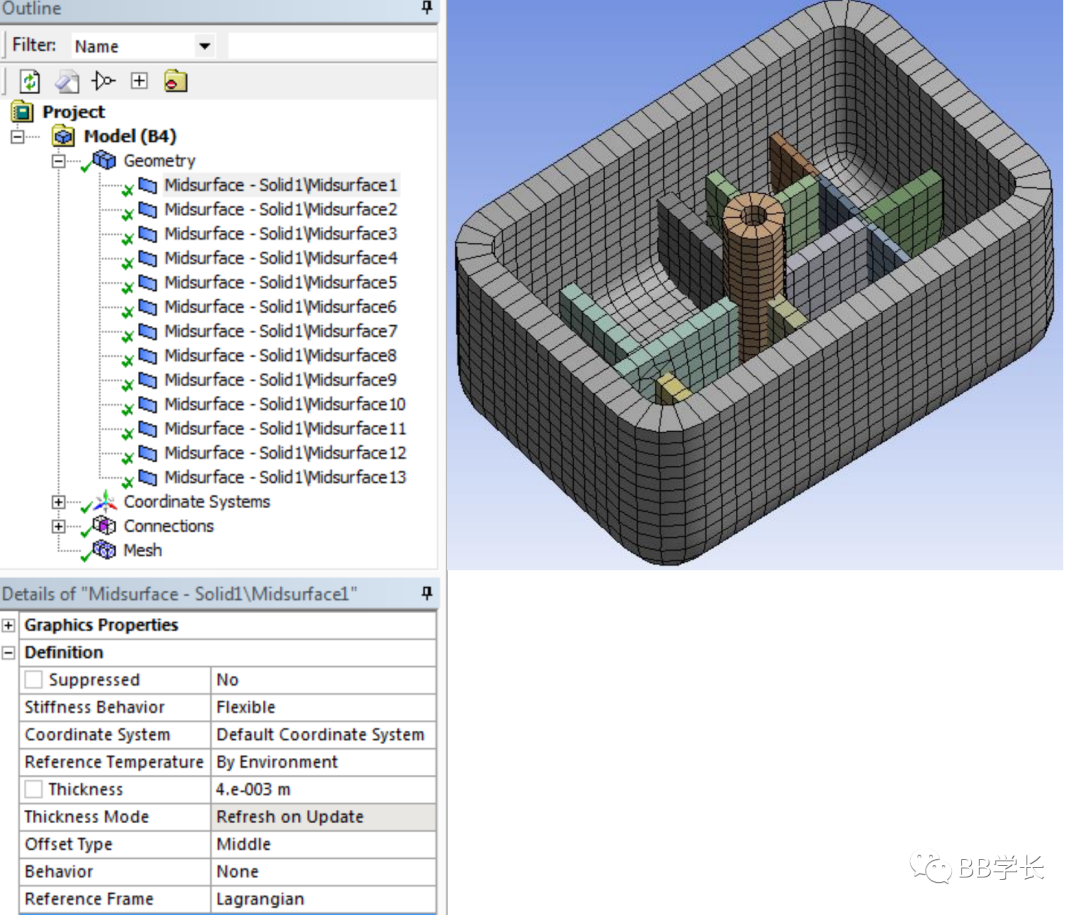
Task: Click surface body icon of Midsurface8
Action: 147,355
